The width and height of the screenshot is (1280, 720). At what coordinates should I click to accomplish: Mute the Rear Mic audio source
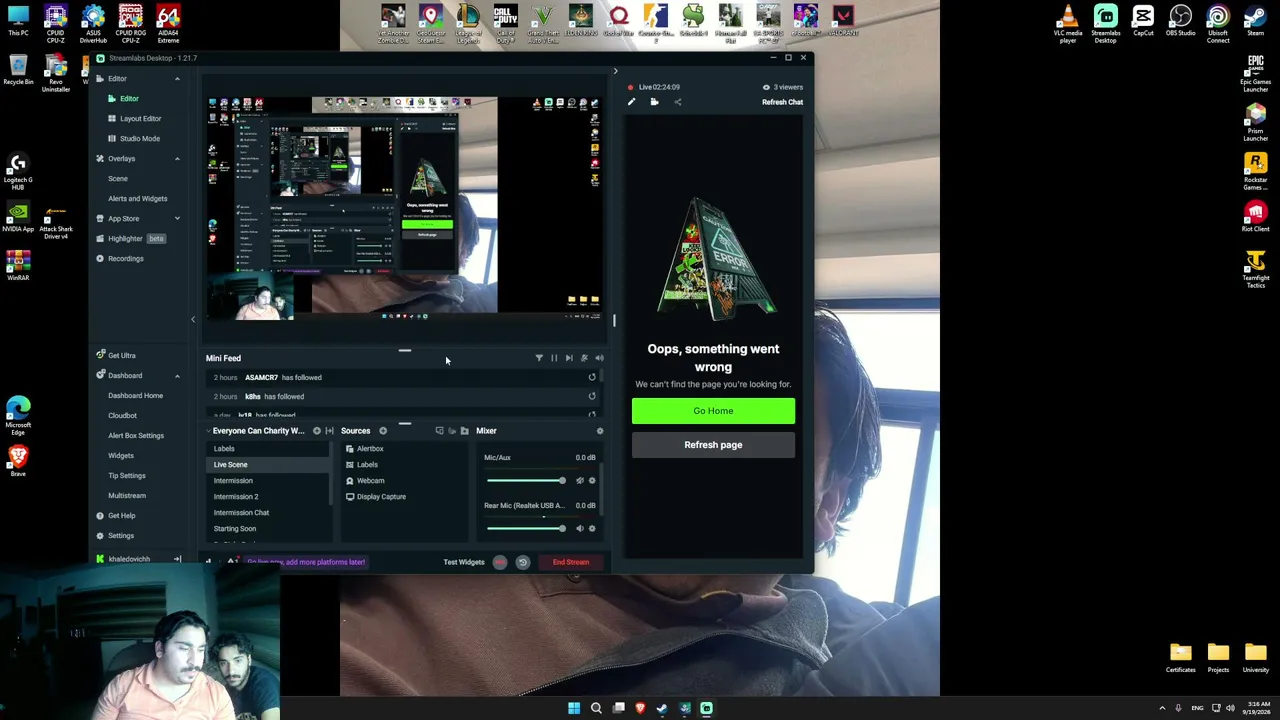(580, 529)
